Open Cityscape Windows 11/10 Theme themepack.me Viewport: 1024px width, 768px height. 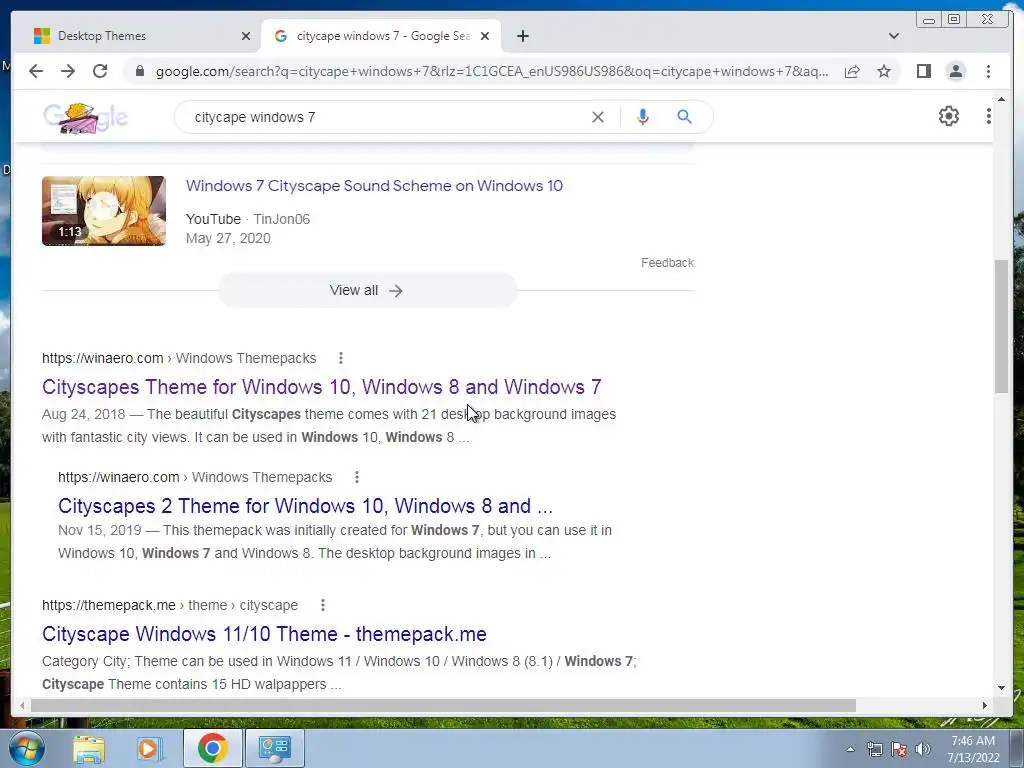click(264, 634)
